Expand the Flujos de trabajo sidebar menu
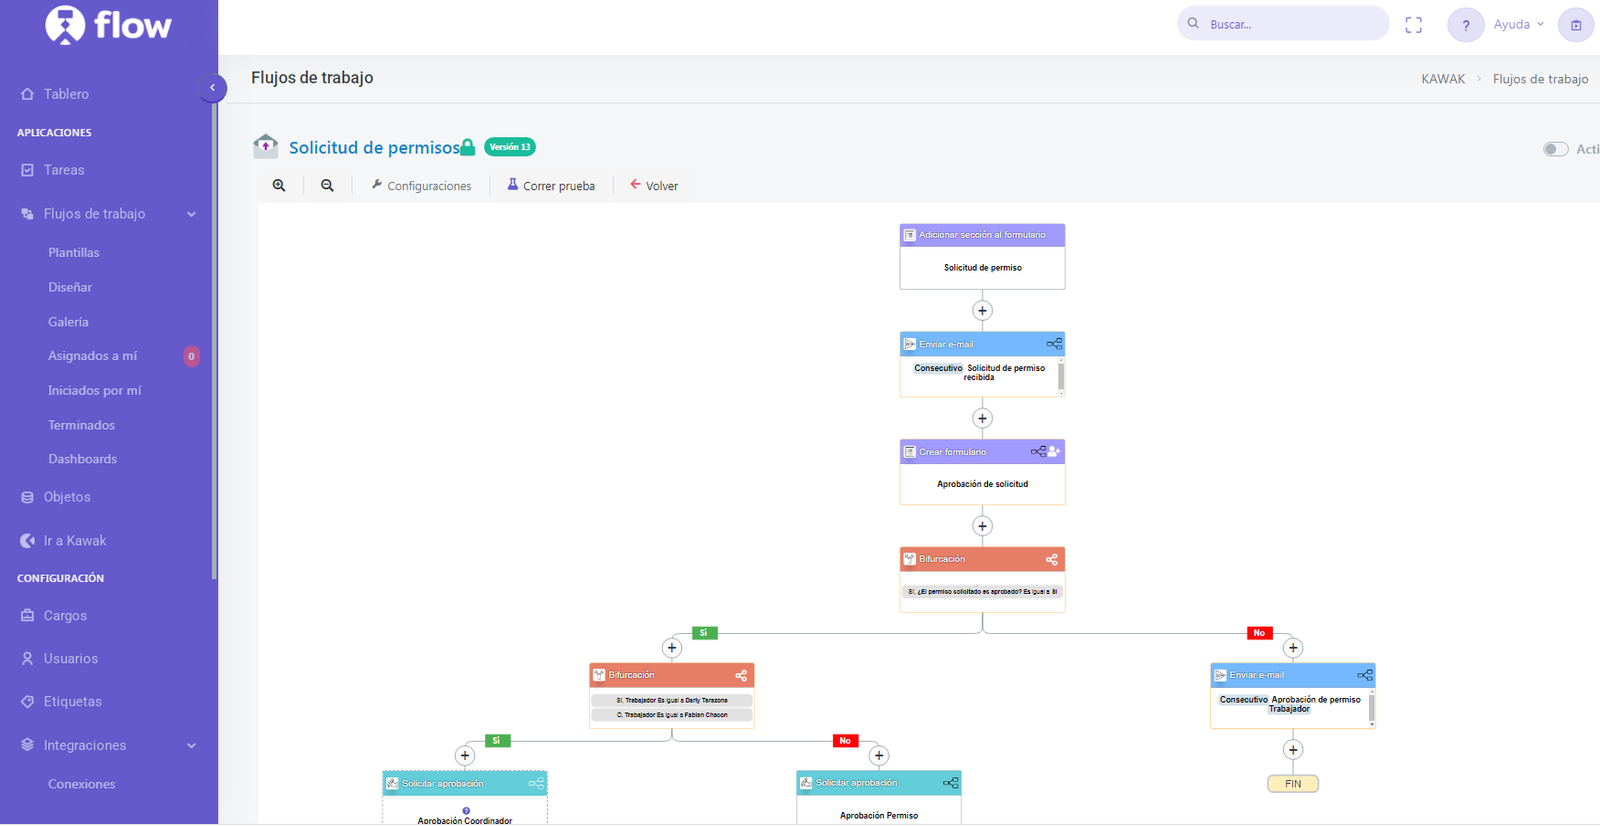The width and height of the screenshot is (1600, 826). (191, 214)
